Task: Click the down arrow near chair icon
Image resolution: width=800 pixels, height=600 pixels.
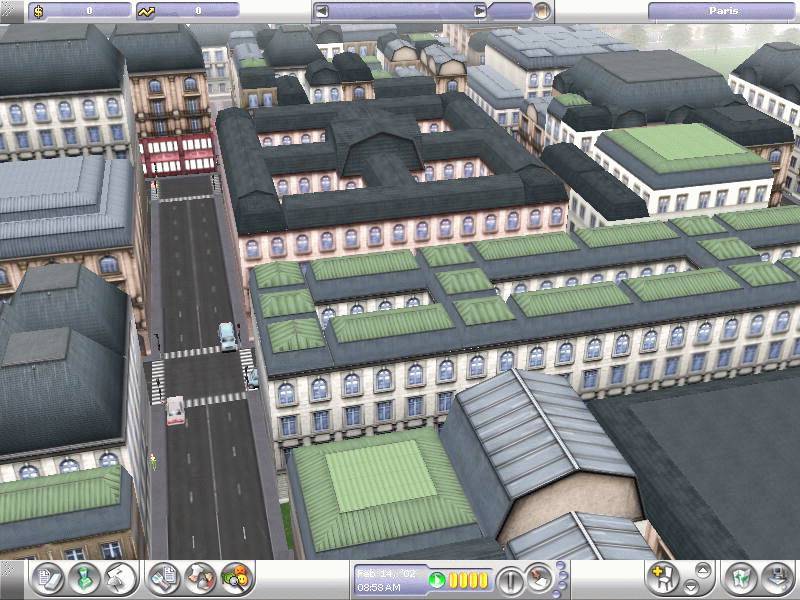Action: (x=702, y=588)
